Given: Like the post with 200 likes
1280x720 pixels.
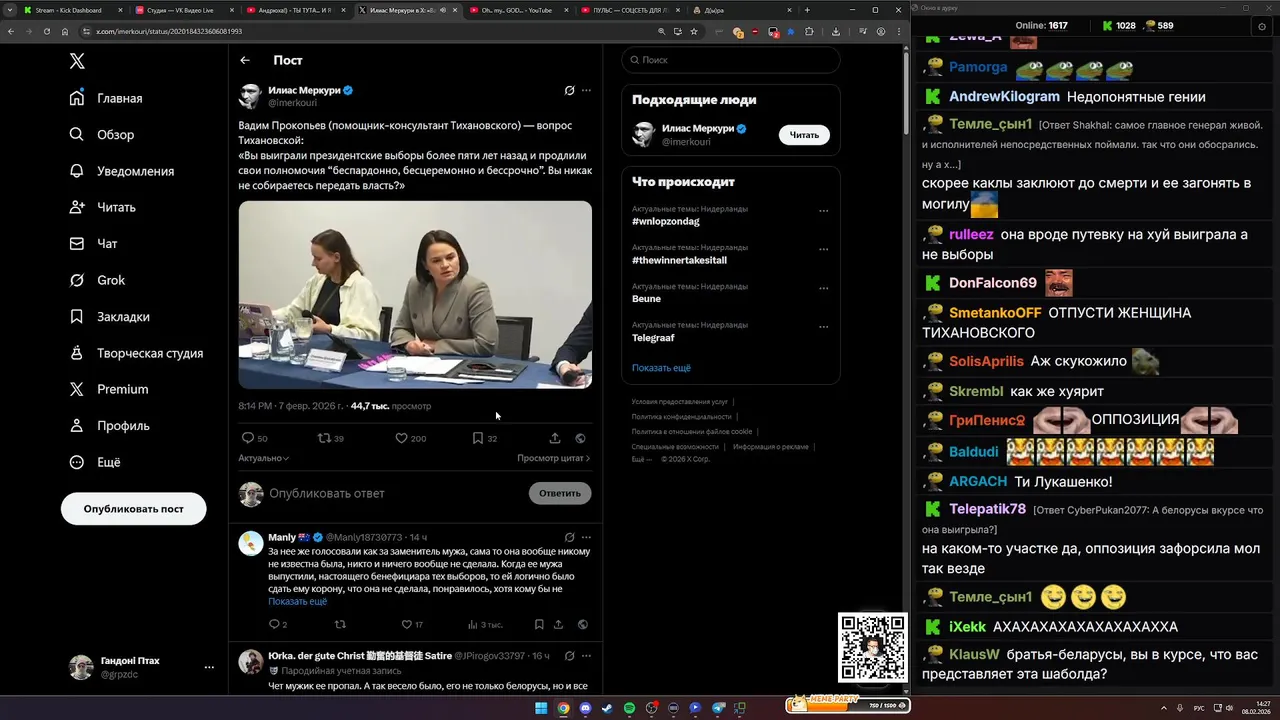Looking at the screenshot, I should pos(401,438).
